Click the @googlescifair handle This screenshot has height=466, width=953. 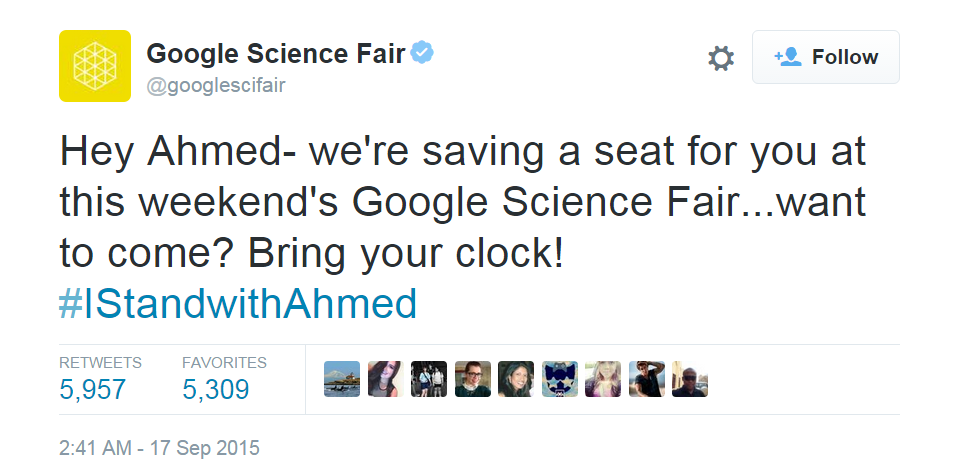216,86
